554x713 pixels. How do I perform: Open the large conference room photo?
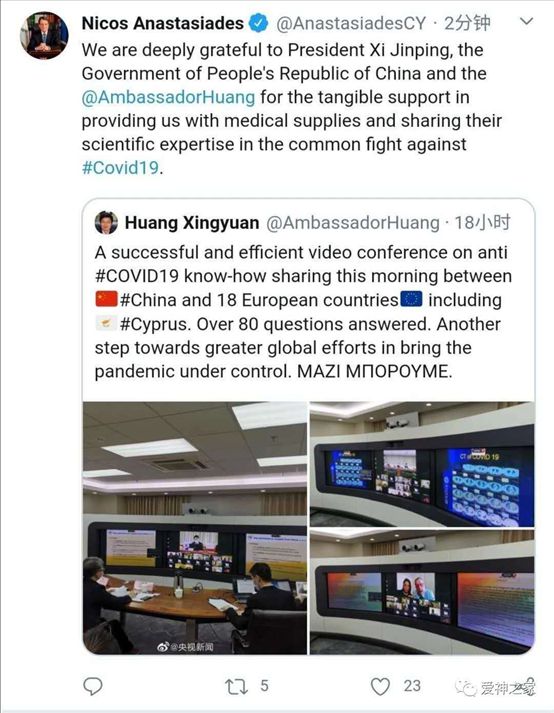point(195,528)
